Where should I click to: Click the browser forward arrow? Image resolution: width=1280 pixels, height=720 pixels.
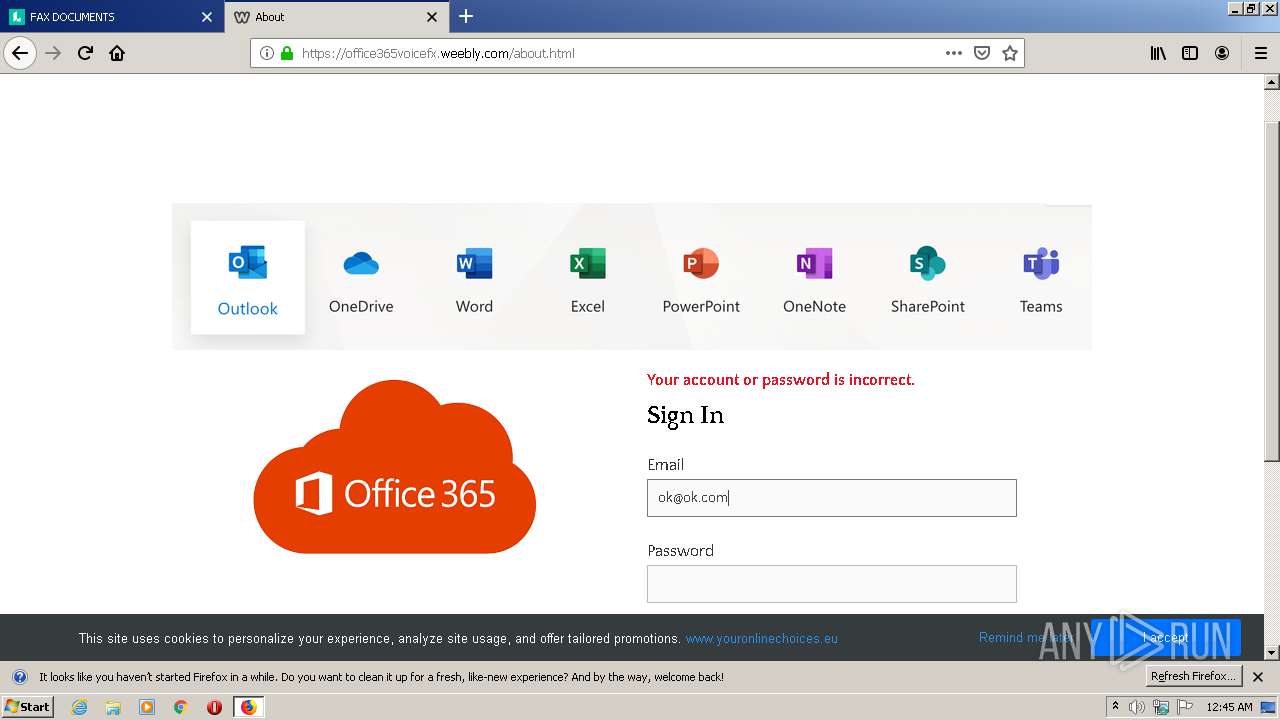pyautogui.click(x=53, y=53)
